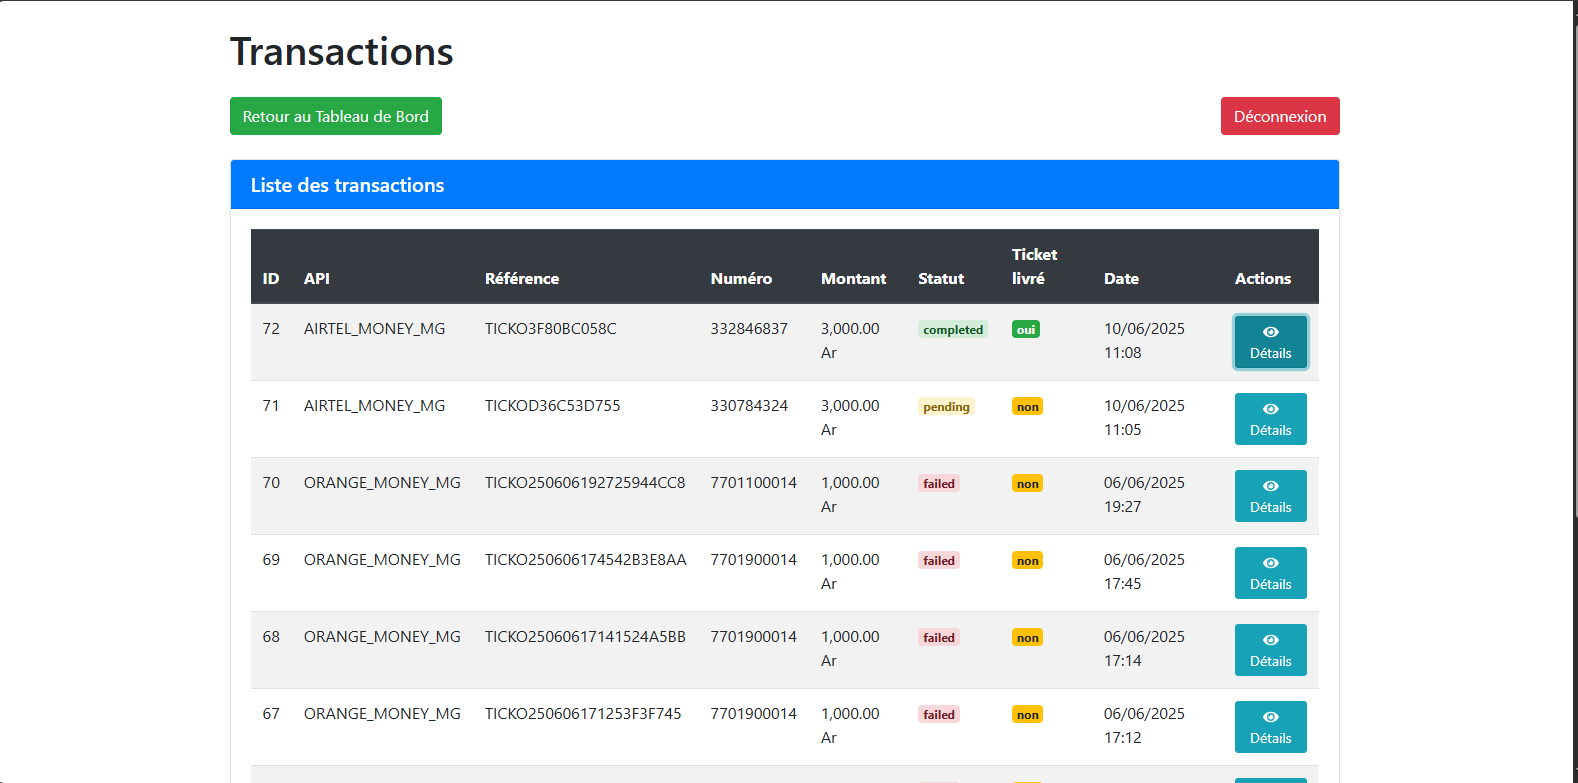Click the Référence column header
1578x783 pixels.
tap(521, 279)
